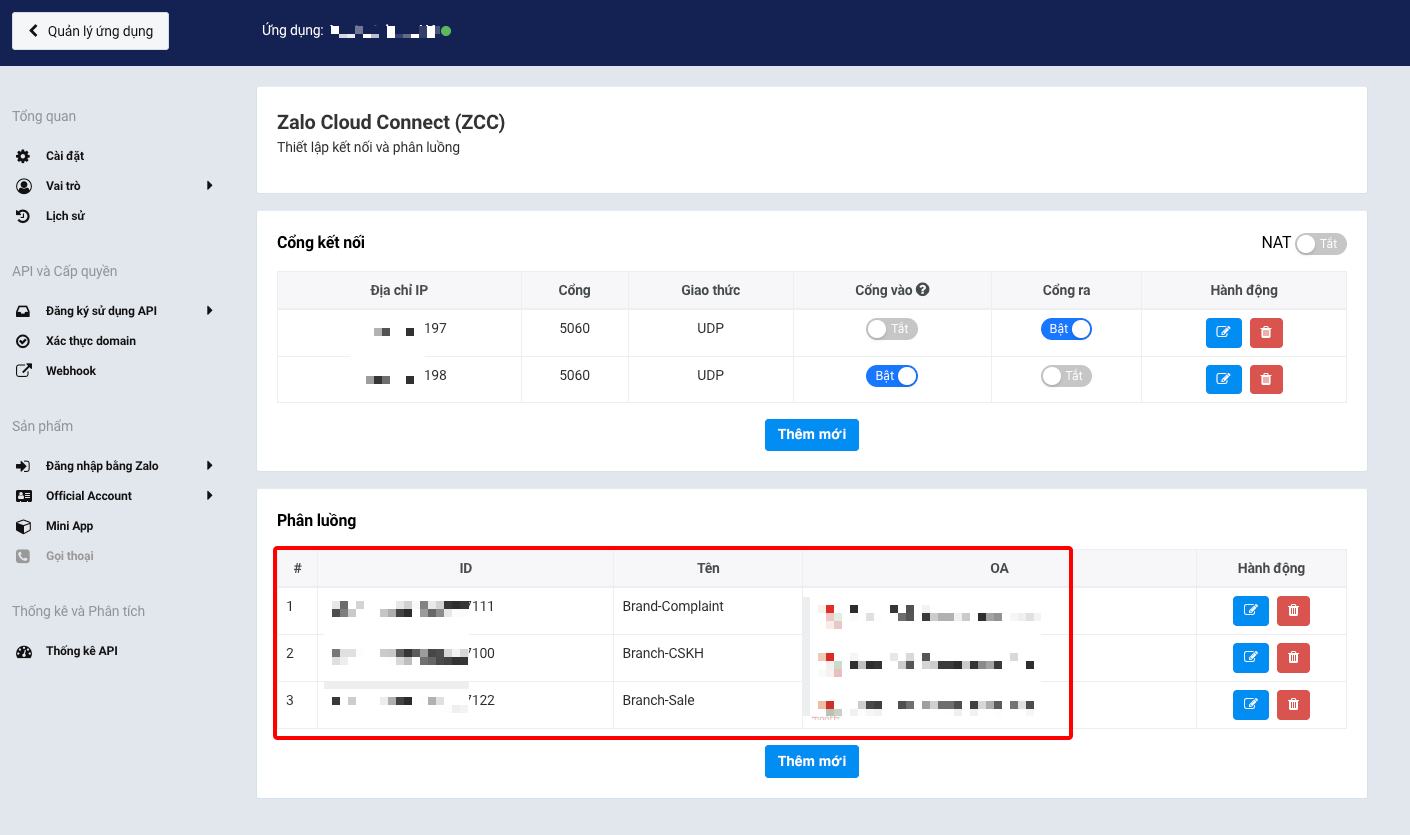This screenshot has height=835, width=1410.
Task: Edit the Brand-Complaint routing row
Action: [x=1251, y=610]
